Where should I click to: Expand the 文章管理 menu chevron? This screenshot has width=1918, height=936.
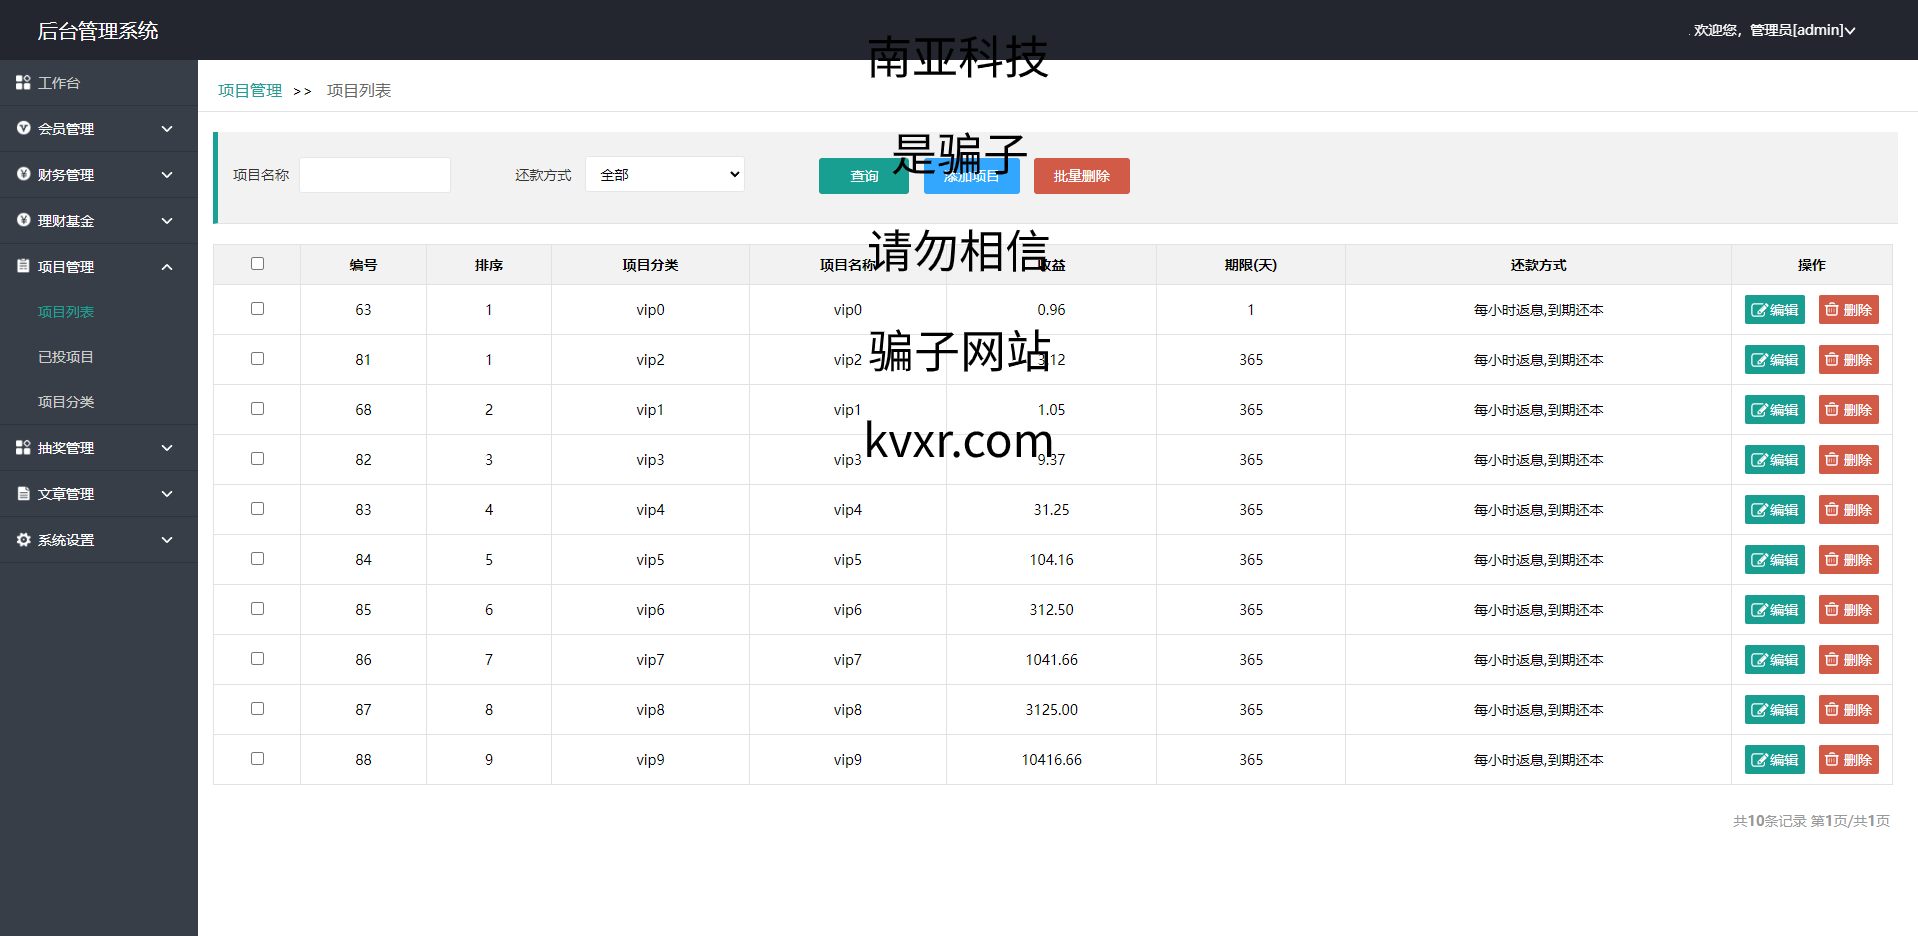click(167, 494)
